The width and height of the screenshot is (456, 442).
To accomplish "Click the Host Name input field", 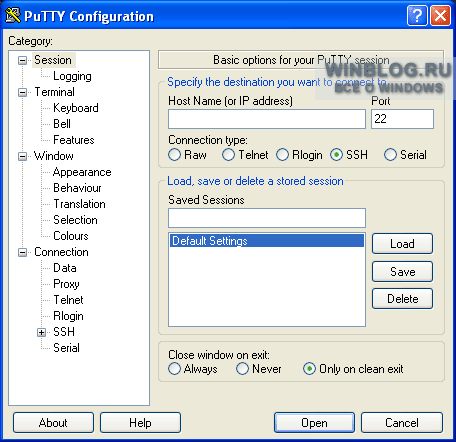I will click(267, 119).
